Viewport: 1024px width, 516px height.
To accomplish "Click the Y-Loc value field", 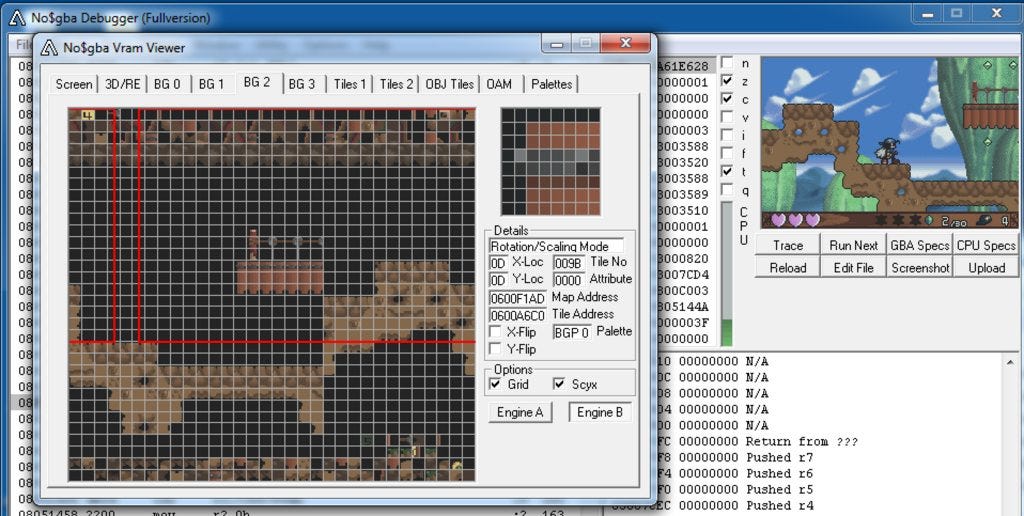I will tap(498, 280).
